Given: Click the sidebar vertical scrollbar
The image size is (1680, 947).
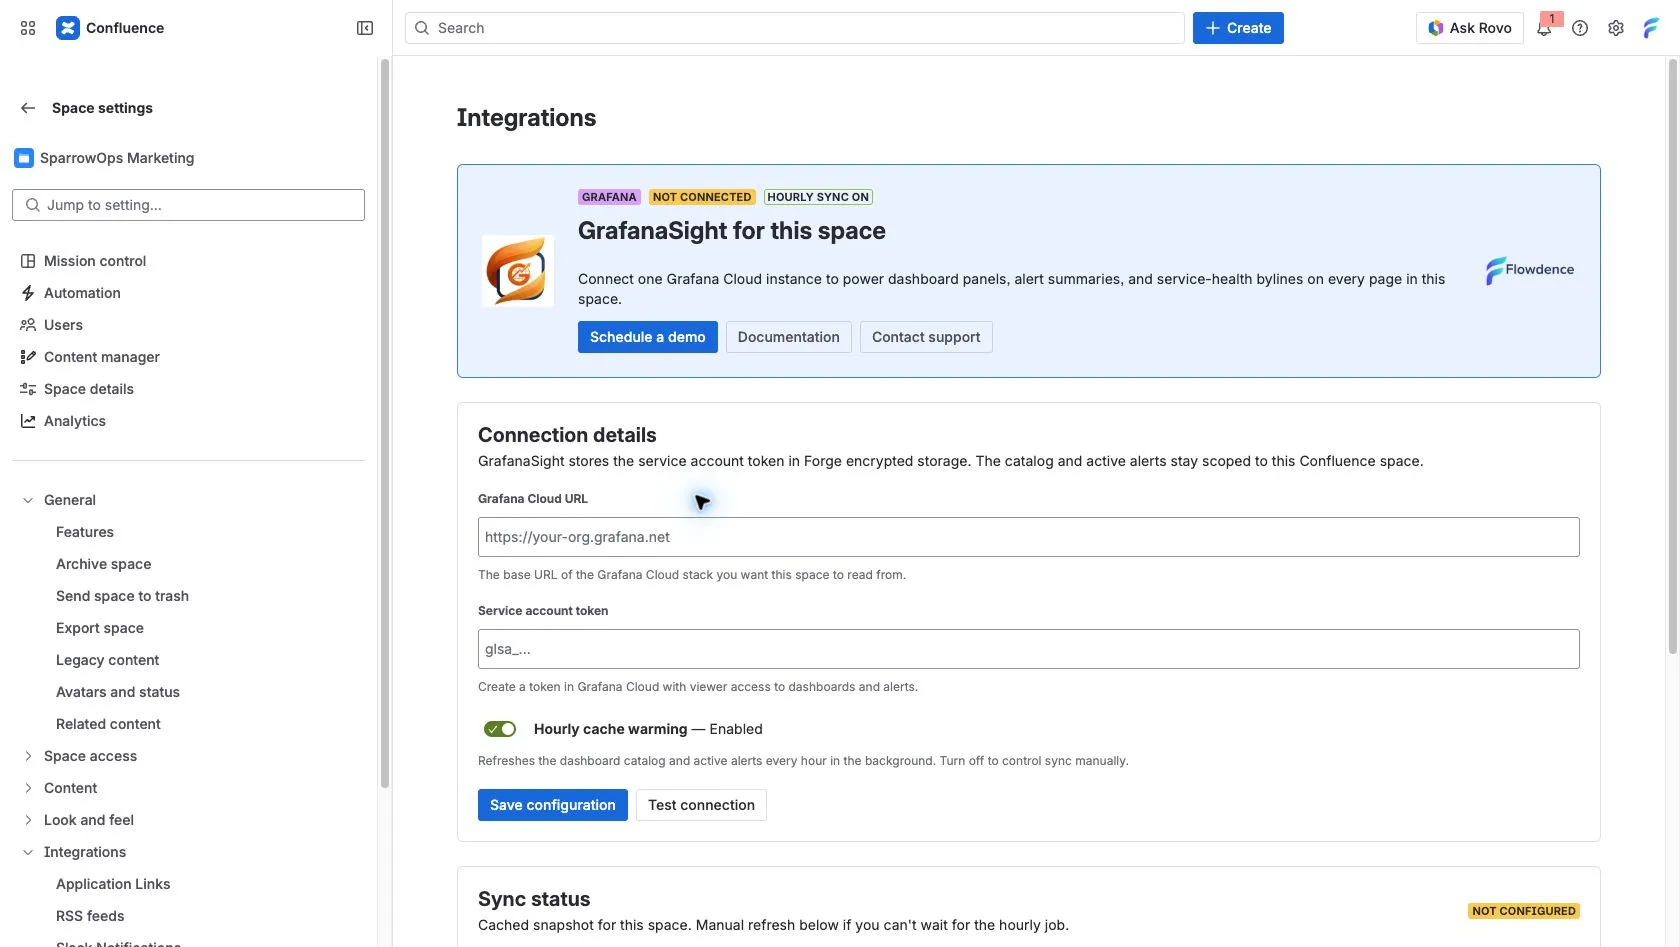Looking at the screenshot, I should pyautogui.click(x=385, y=423).
